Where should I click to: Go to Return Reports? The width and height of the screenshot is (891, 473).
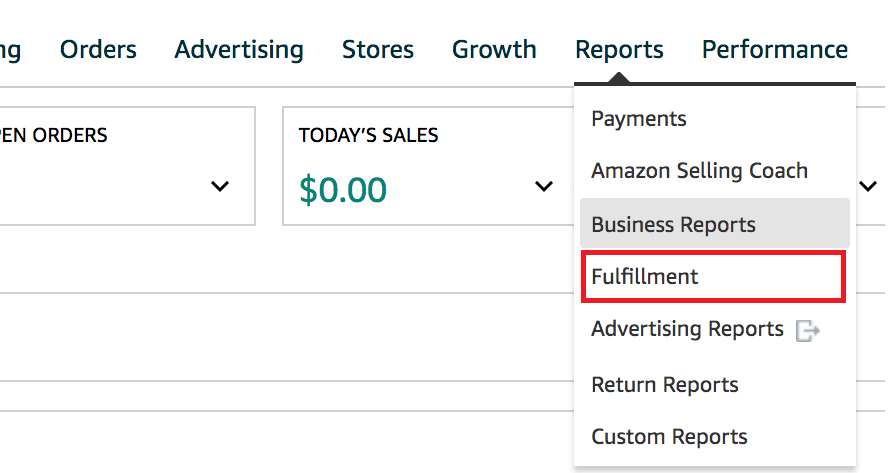click(x=664, y=385)
